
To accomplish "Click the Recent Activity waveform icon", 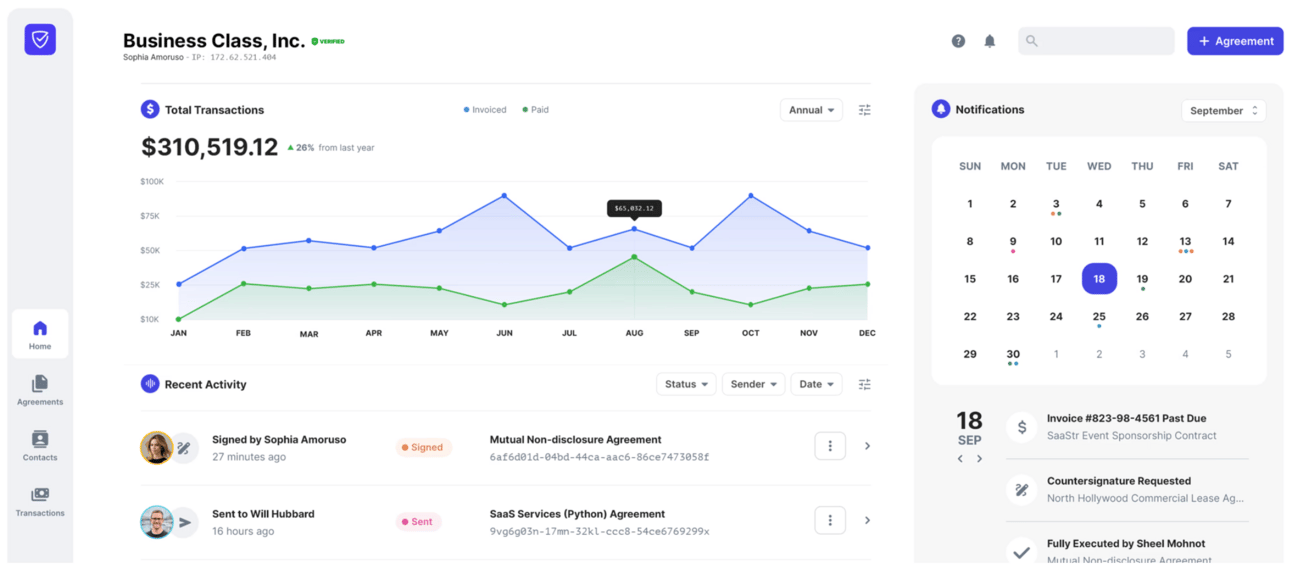I will click(x=150, y=384).
